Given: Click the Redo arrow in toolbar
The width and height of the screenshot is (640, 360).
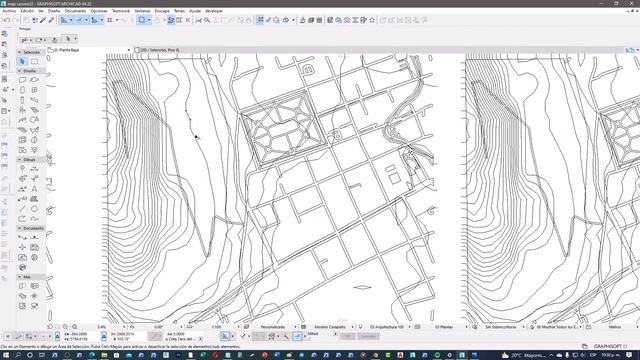Looking at the screenshot, I should [x=16, y=20].
